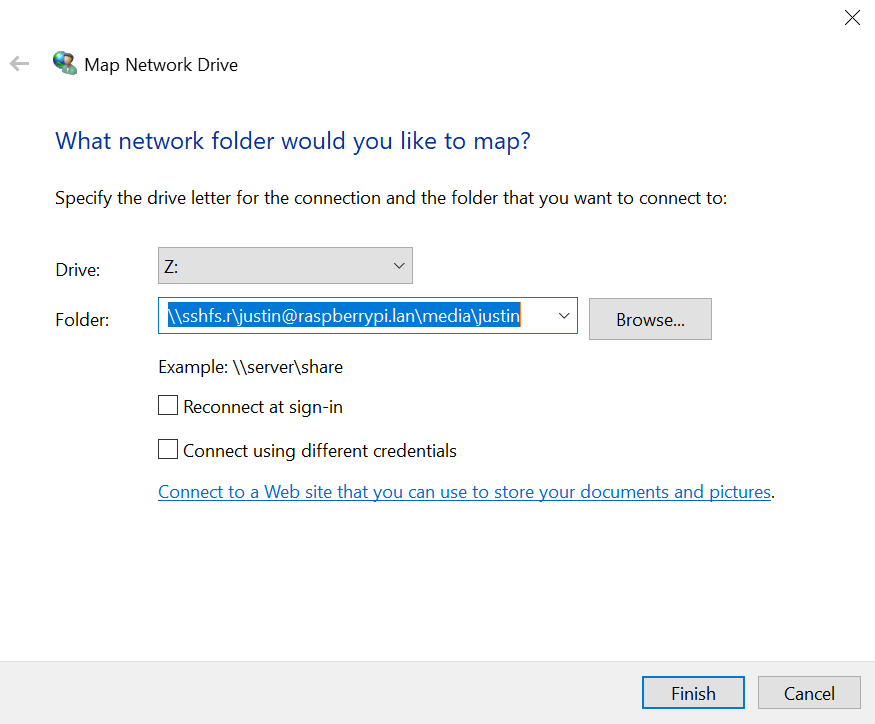Image resolution: width=875 pixels, height=724 pixels.
Task: Click the Map Network Drive title text
Action: click(x=161, y=65)
